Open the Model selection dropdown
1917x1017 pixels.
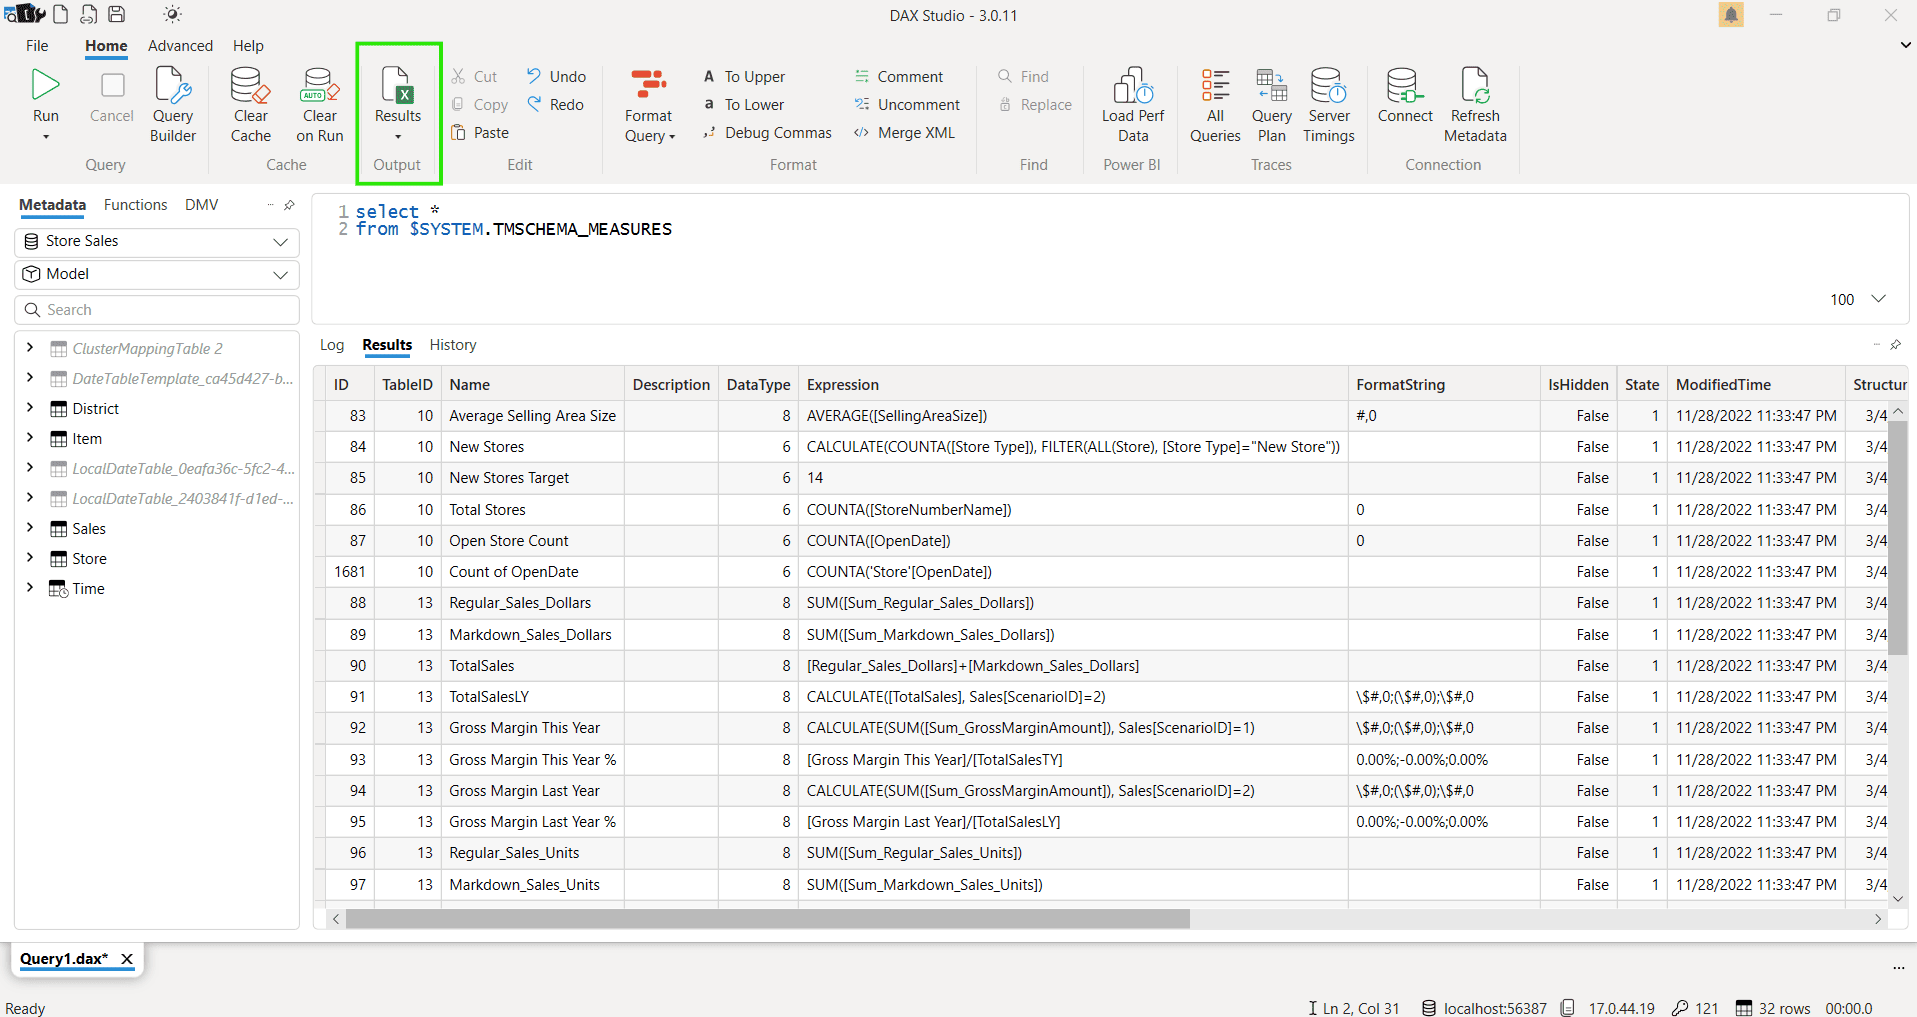[157, 274]
